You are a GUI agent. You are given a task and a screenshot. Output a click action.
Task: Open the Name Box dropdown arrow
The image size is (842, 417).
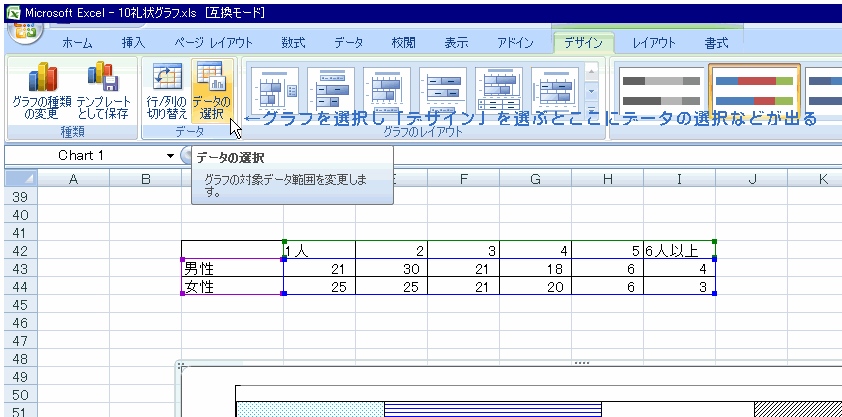click(171, 156)
